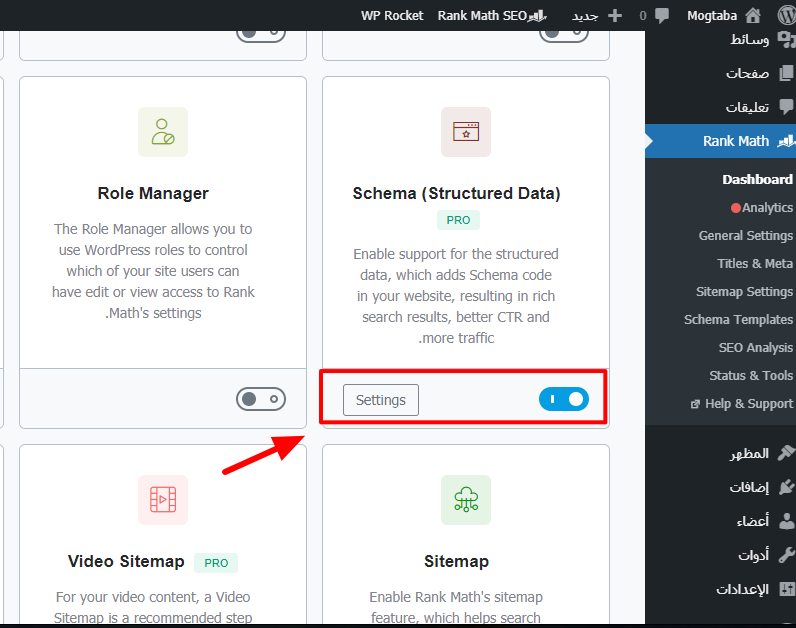Click the Role Manager user icon
The width and height of the screenshot is (796, 628).
coord(163,132)
